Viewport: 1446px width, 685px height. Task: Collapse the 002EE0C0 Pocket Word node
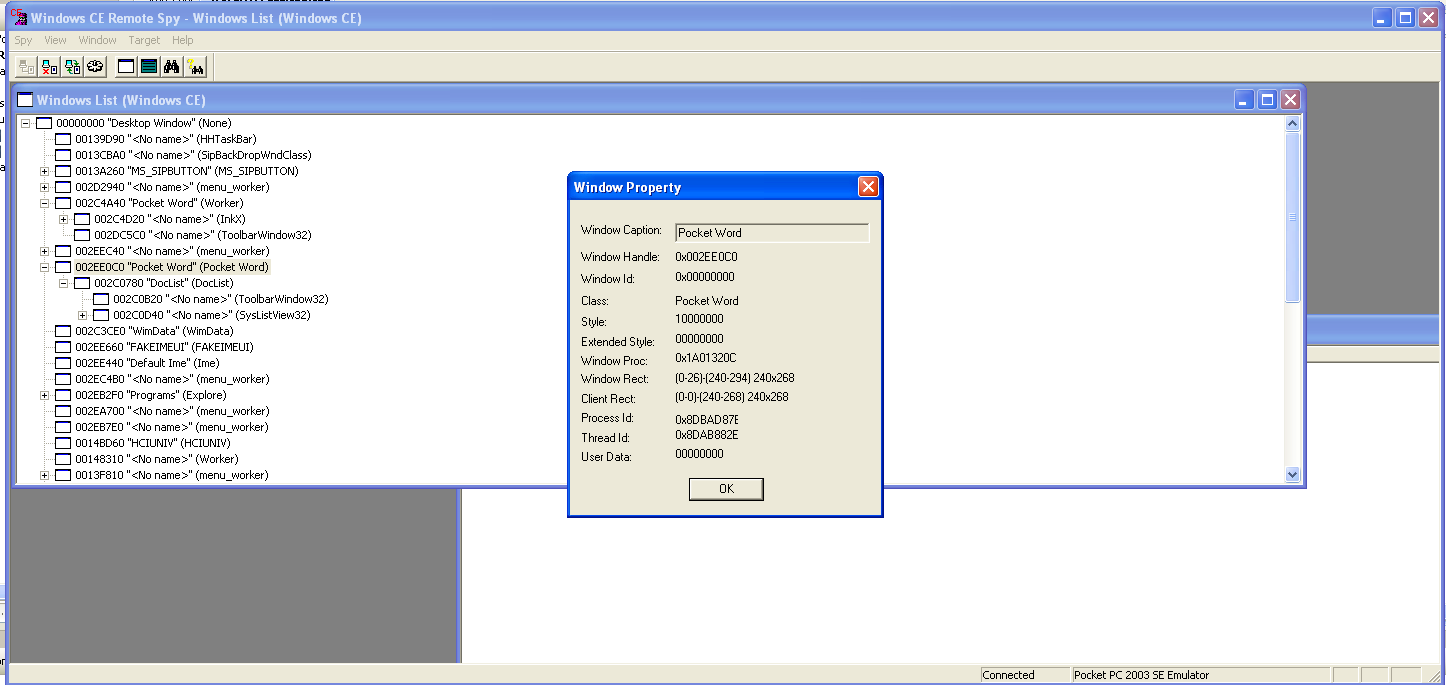point(44,267)
